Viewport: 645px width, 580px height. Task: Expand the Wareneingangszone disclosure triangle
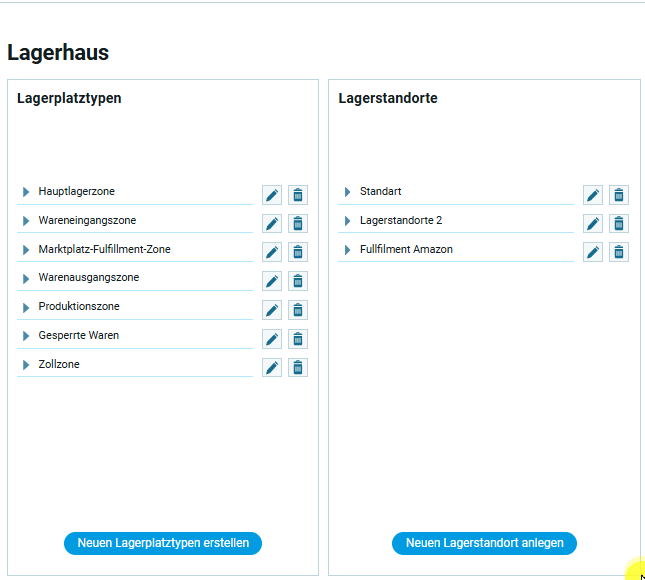26,221
